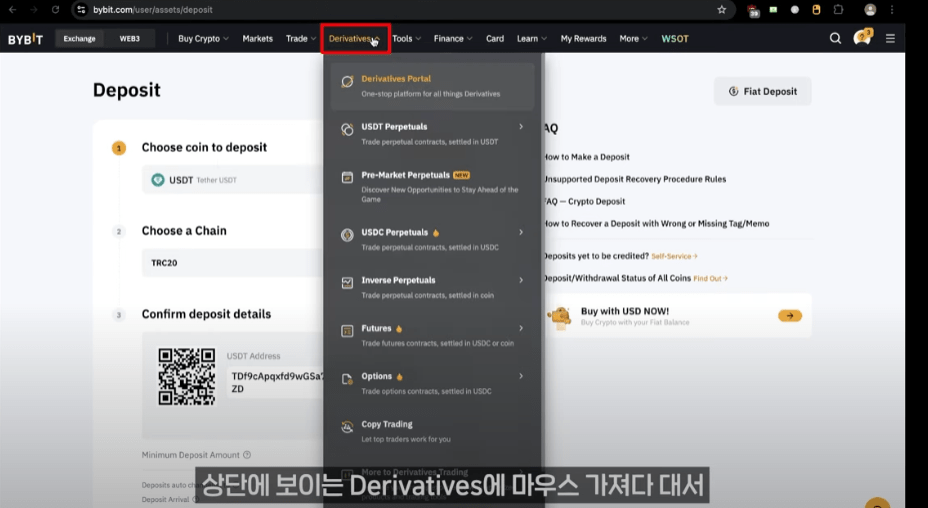Open the Self-Service link

tap(674, 256)
